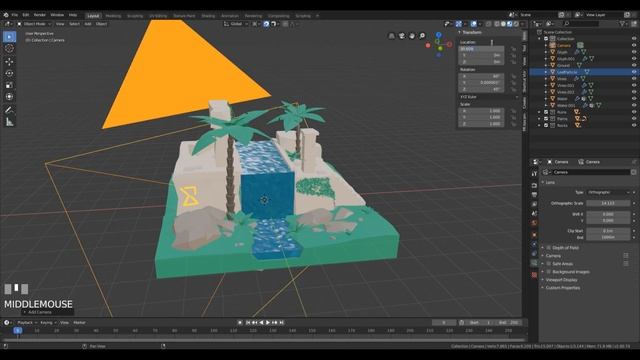The image size is (640, 360).
Task: Open the Global orientation dropdown
Action: pyautogui.click(x=236, y=24)
